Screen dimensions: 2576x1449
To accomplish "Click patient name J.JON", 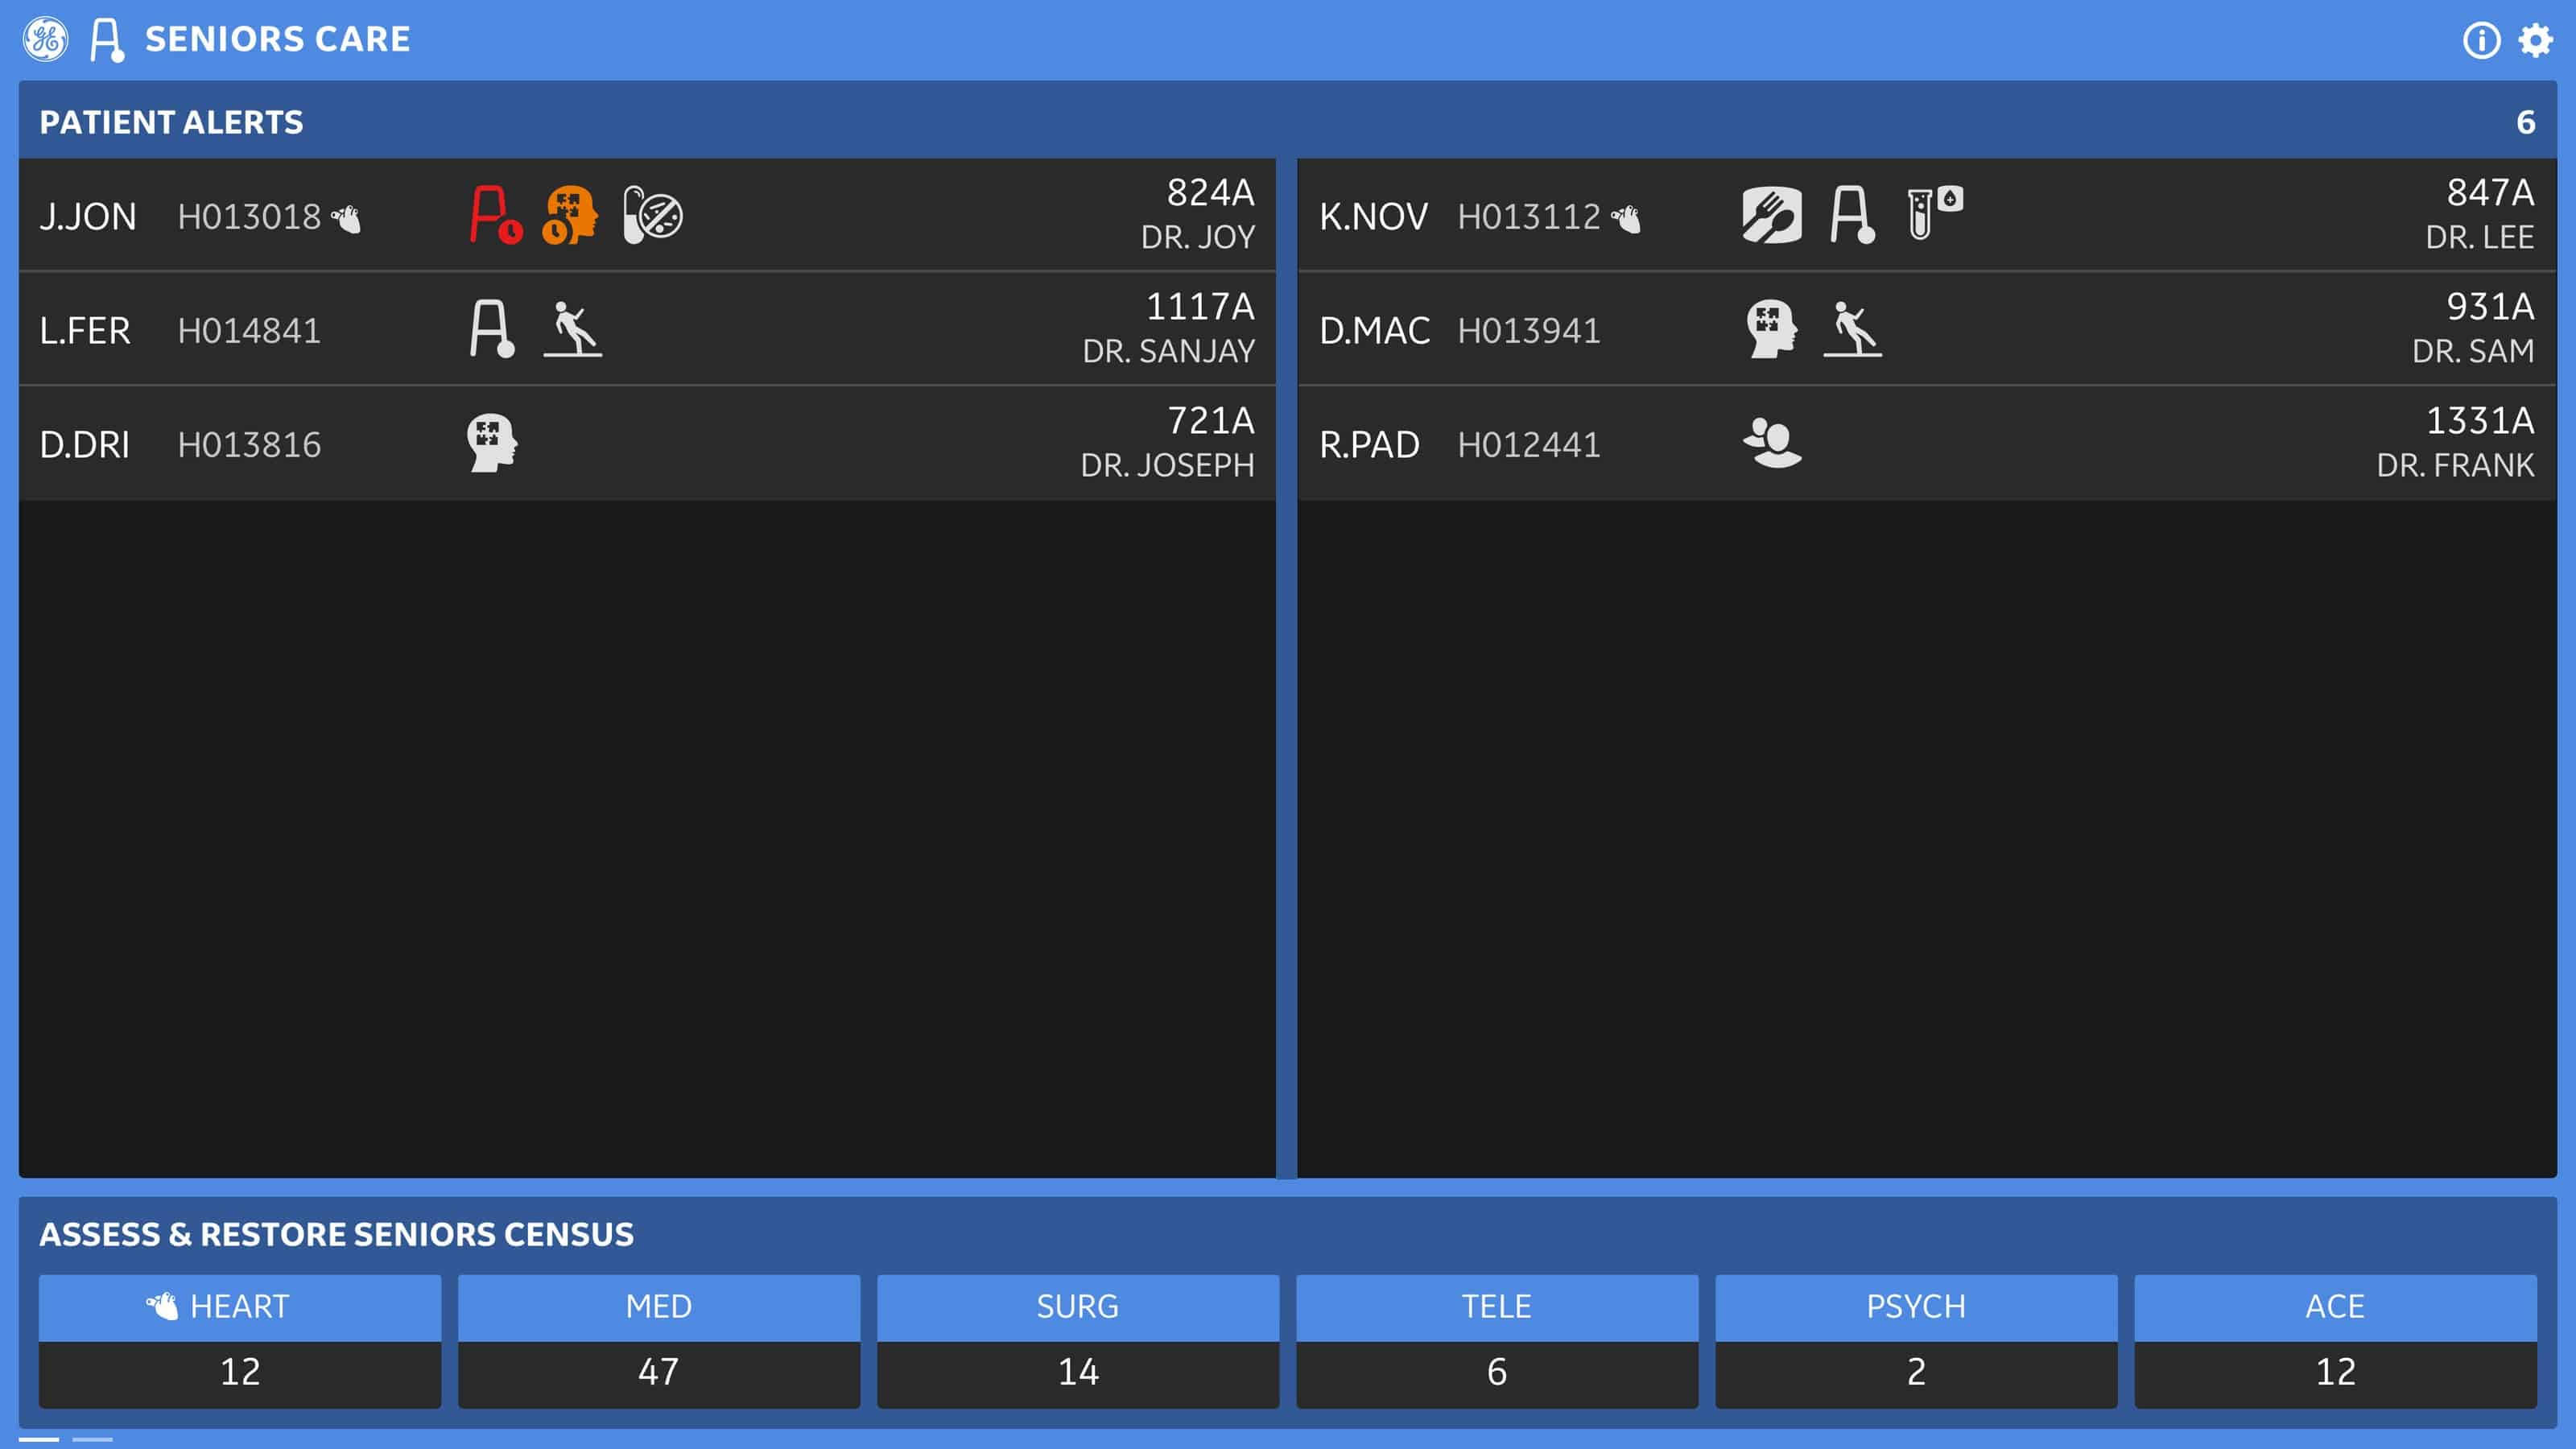I will [x=88, y=217].
